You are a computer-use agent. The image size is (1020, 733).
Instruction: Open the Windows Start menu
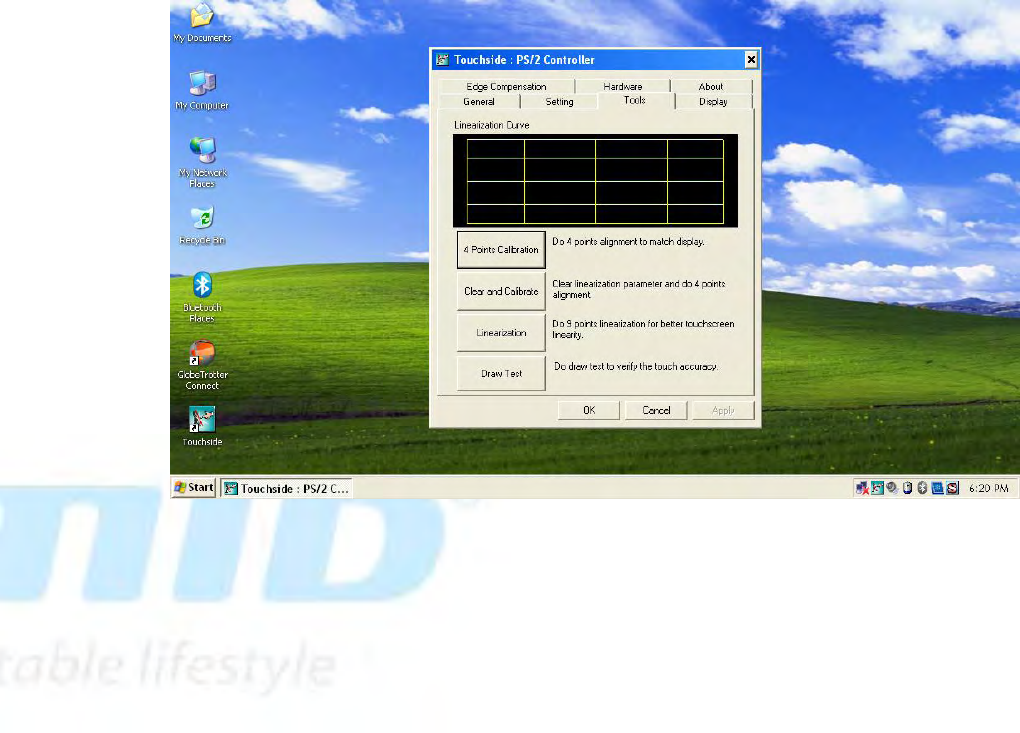click(194, 487)
